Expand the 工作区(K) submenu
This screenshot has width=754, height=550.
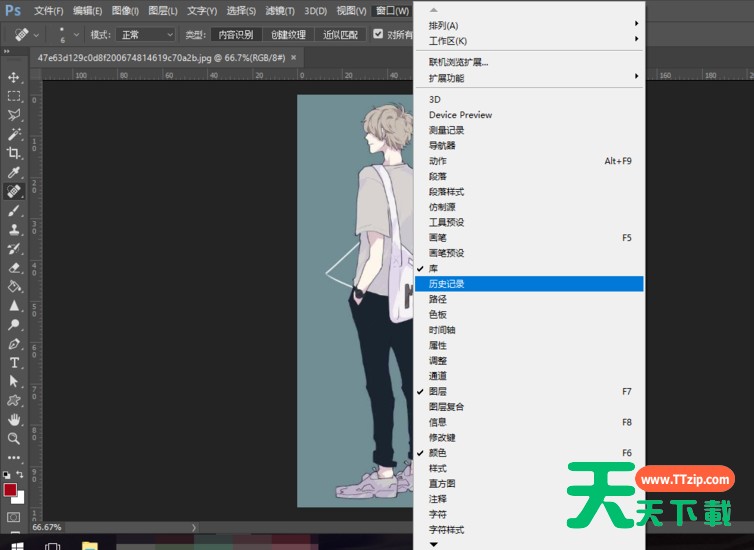point(529,40)
